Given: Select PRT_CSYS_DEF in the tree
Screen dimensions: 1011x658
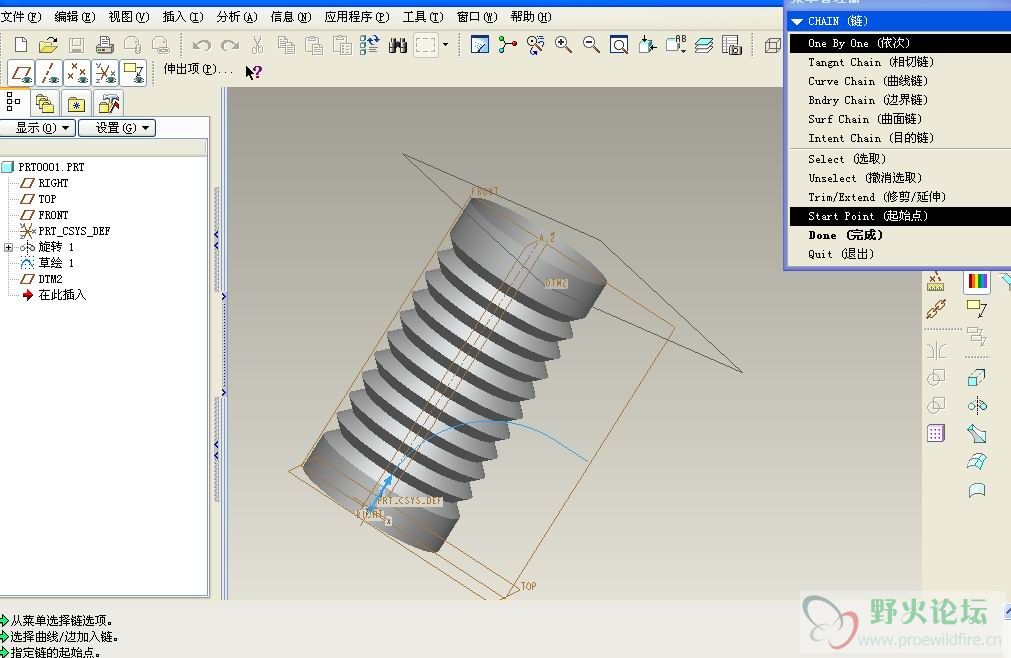Looking at the screenshot, I should (74, 231).
